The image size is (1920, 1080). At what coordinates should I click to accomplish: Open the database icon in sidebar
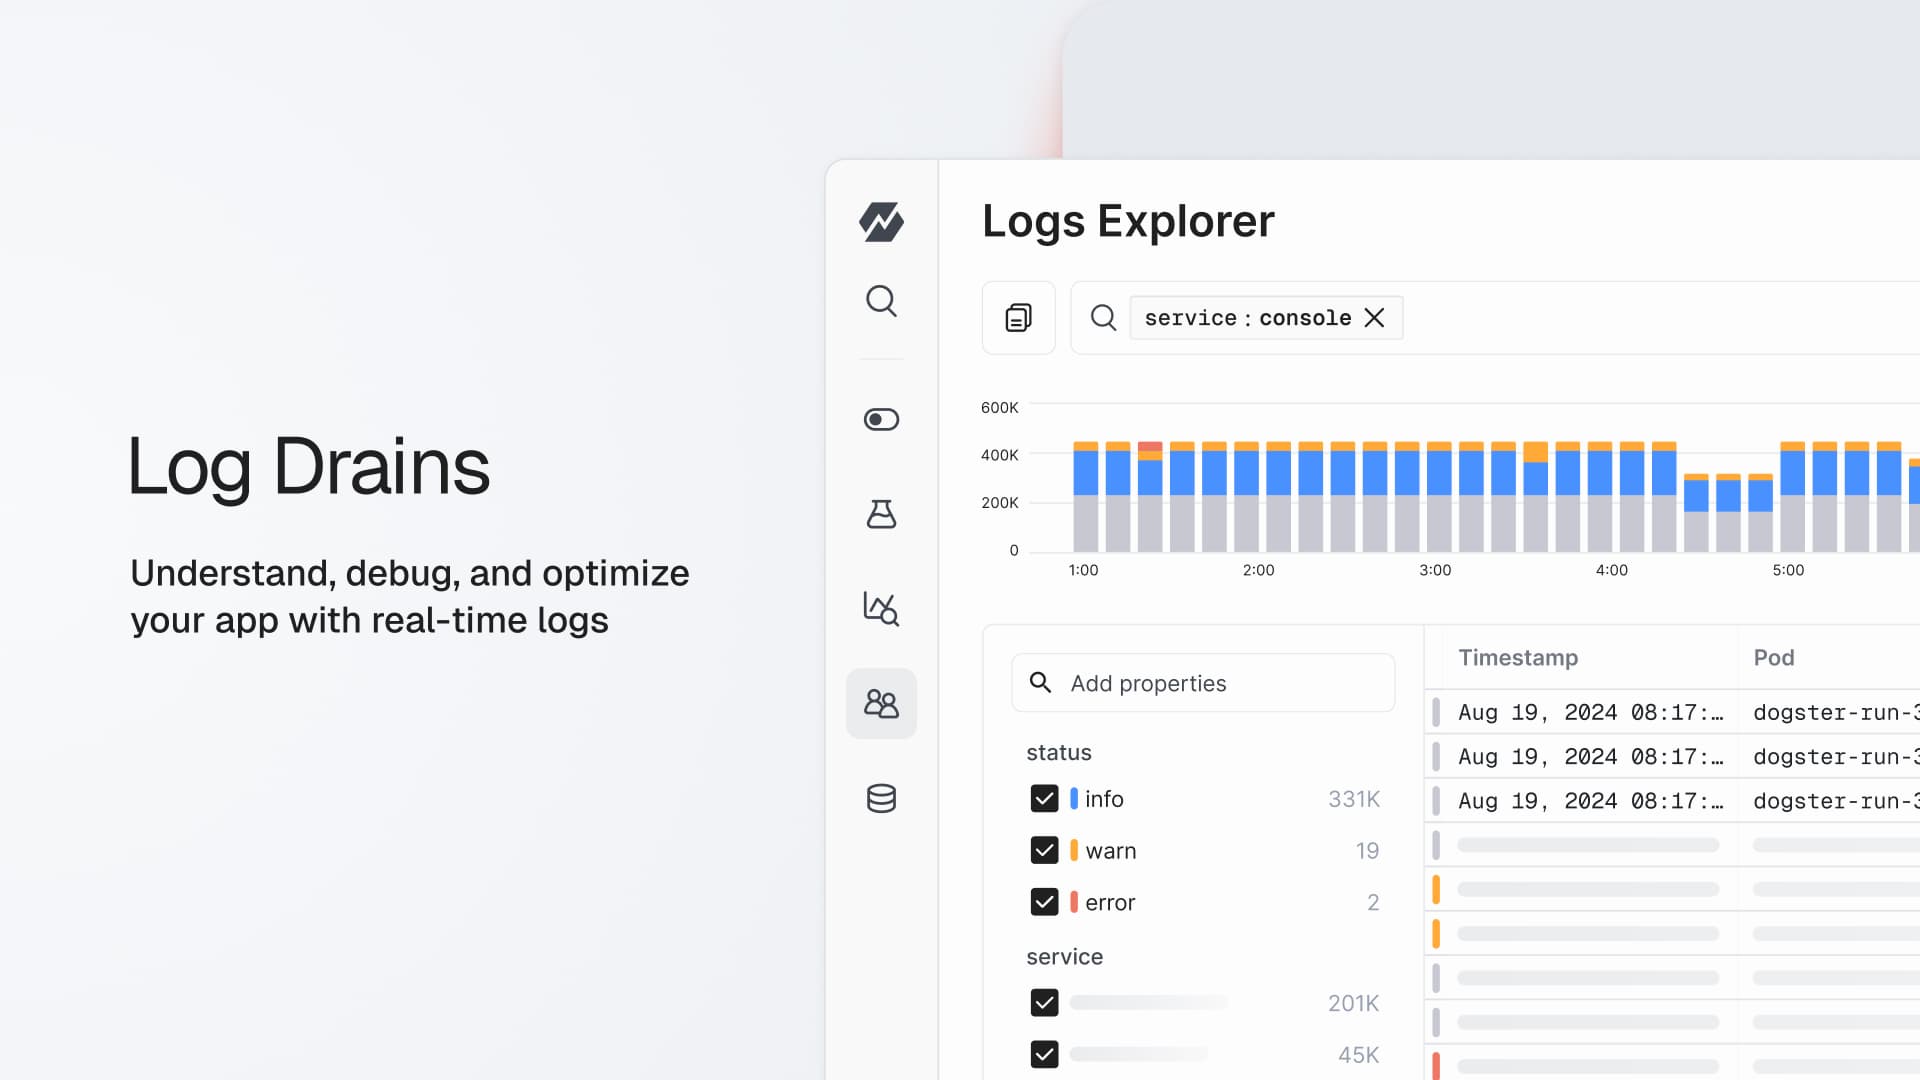(881, 798)
